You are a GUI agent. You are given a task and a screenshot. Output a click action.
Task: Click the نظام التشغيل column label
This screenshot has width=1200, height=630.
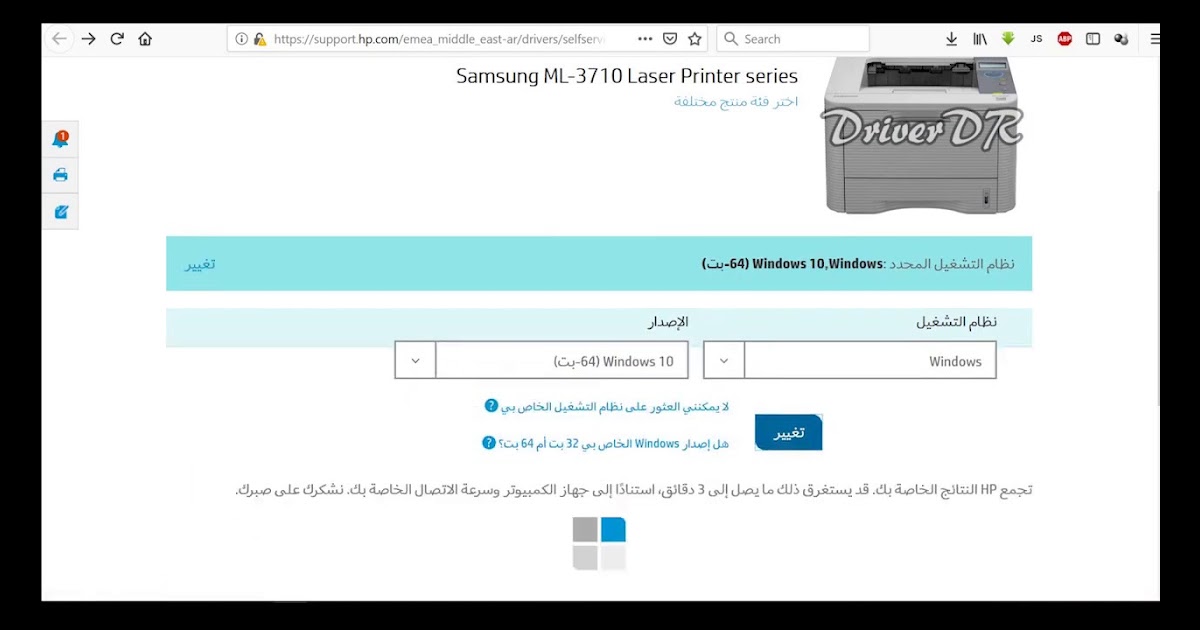coord(957,322)
